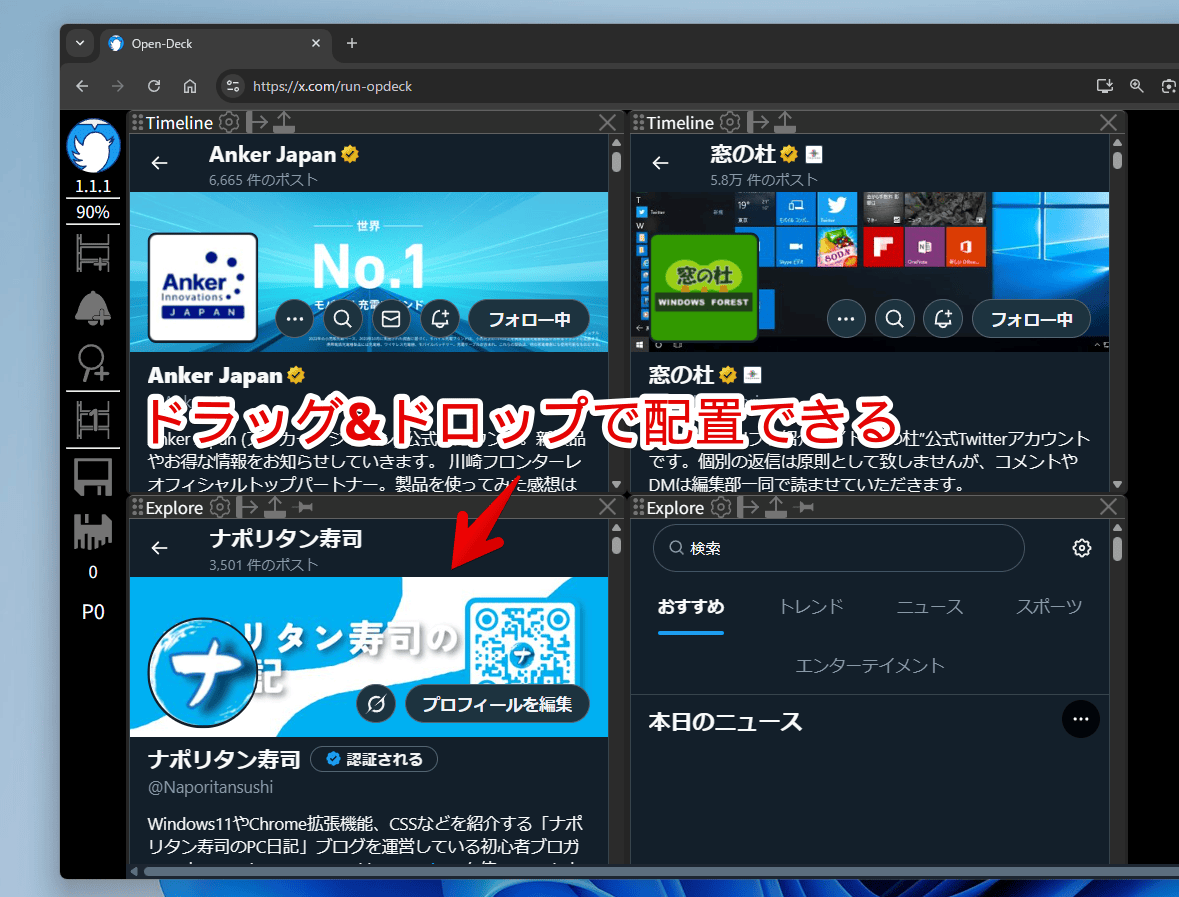Click the Open-Deck bird logo in sidebar

[92, 147]
